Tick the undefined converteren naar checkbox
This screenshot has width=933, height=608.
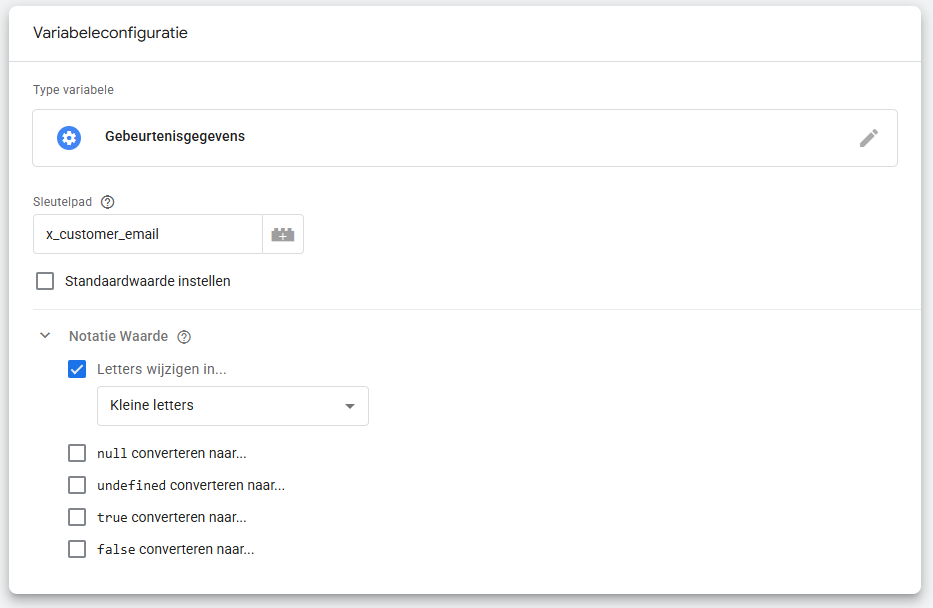pyautogui.click(x=77, y=485)
